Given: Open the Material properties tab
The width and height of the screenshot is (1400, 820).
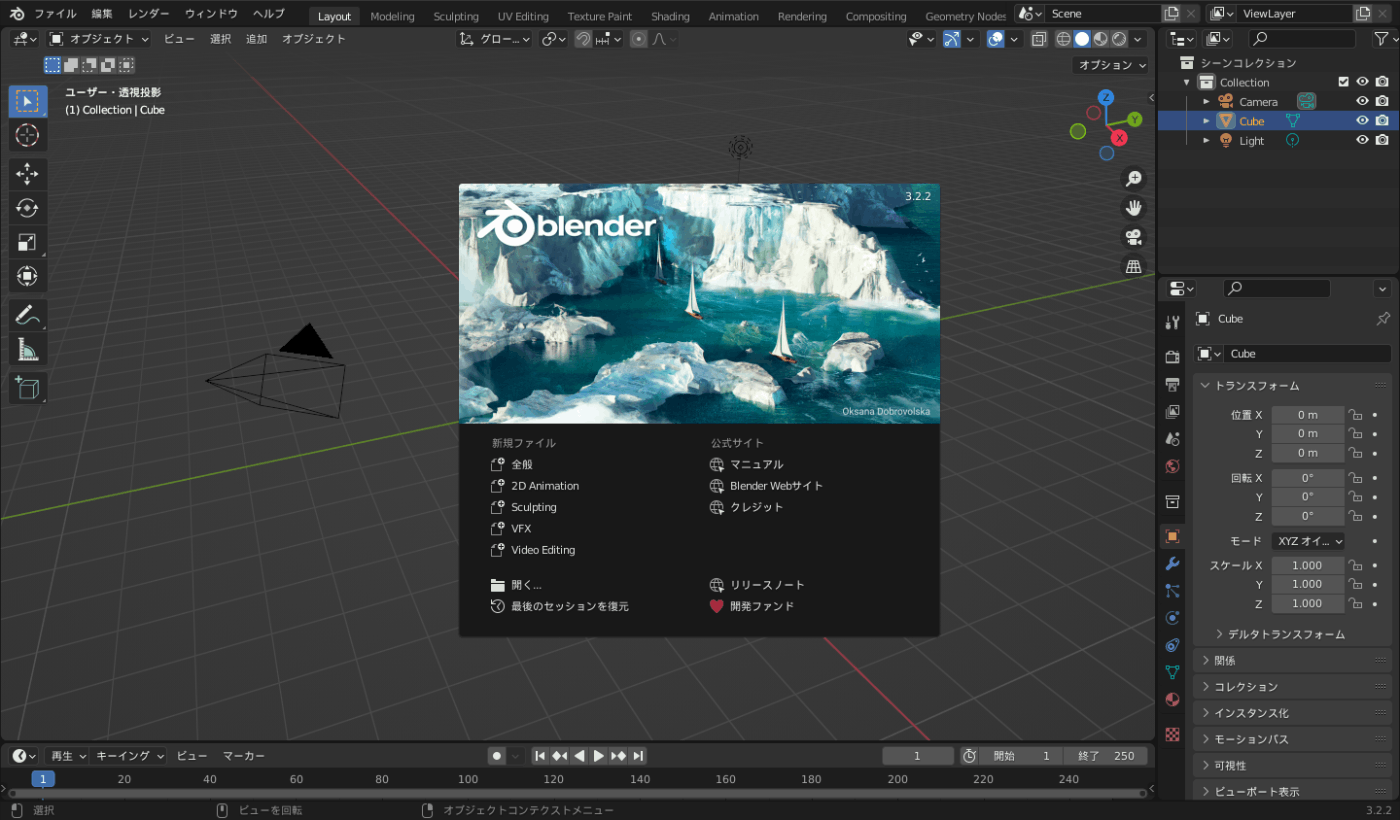Looking at the screenshot, I should click(x=1173, y=699).
